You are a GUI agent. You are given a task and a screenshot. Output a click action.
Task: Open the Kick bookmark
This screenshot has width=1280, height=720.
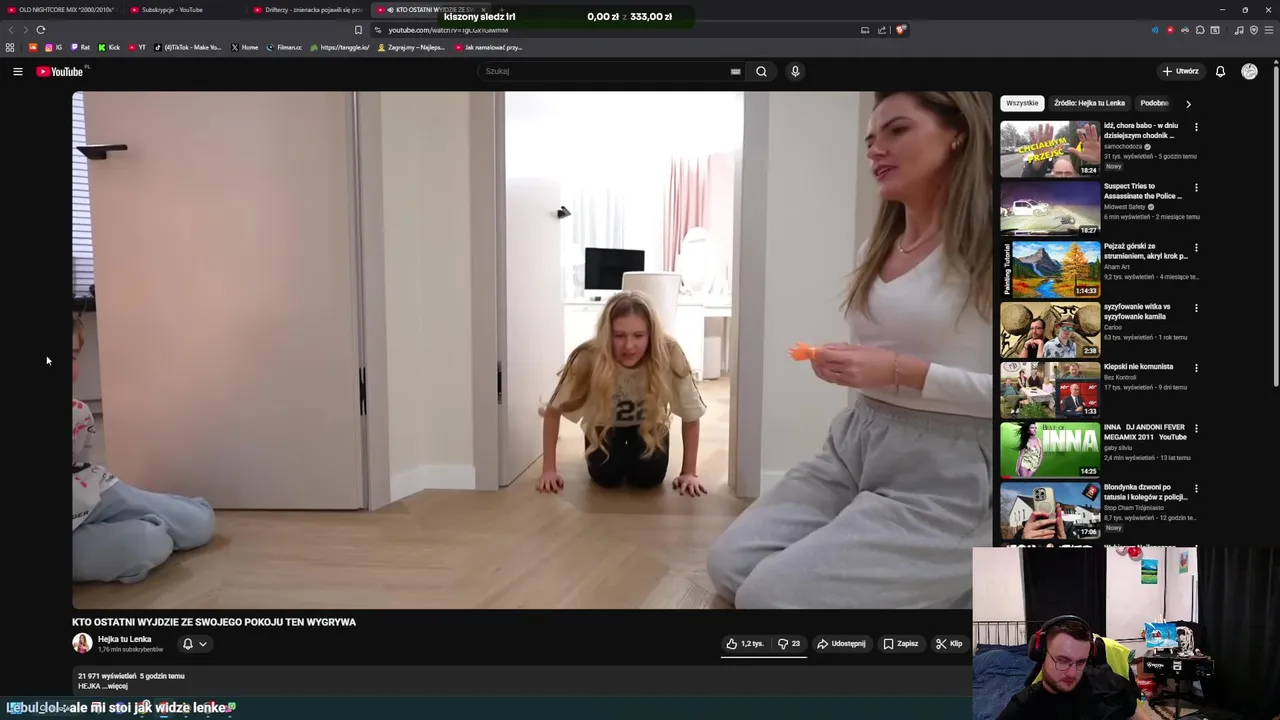(x=109, y=47)
